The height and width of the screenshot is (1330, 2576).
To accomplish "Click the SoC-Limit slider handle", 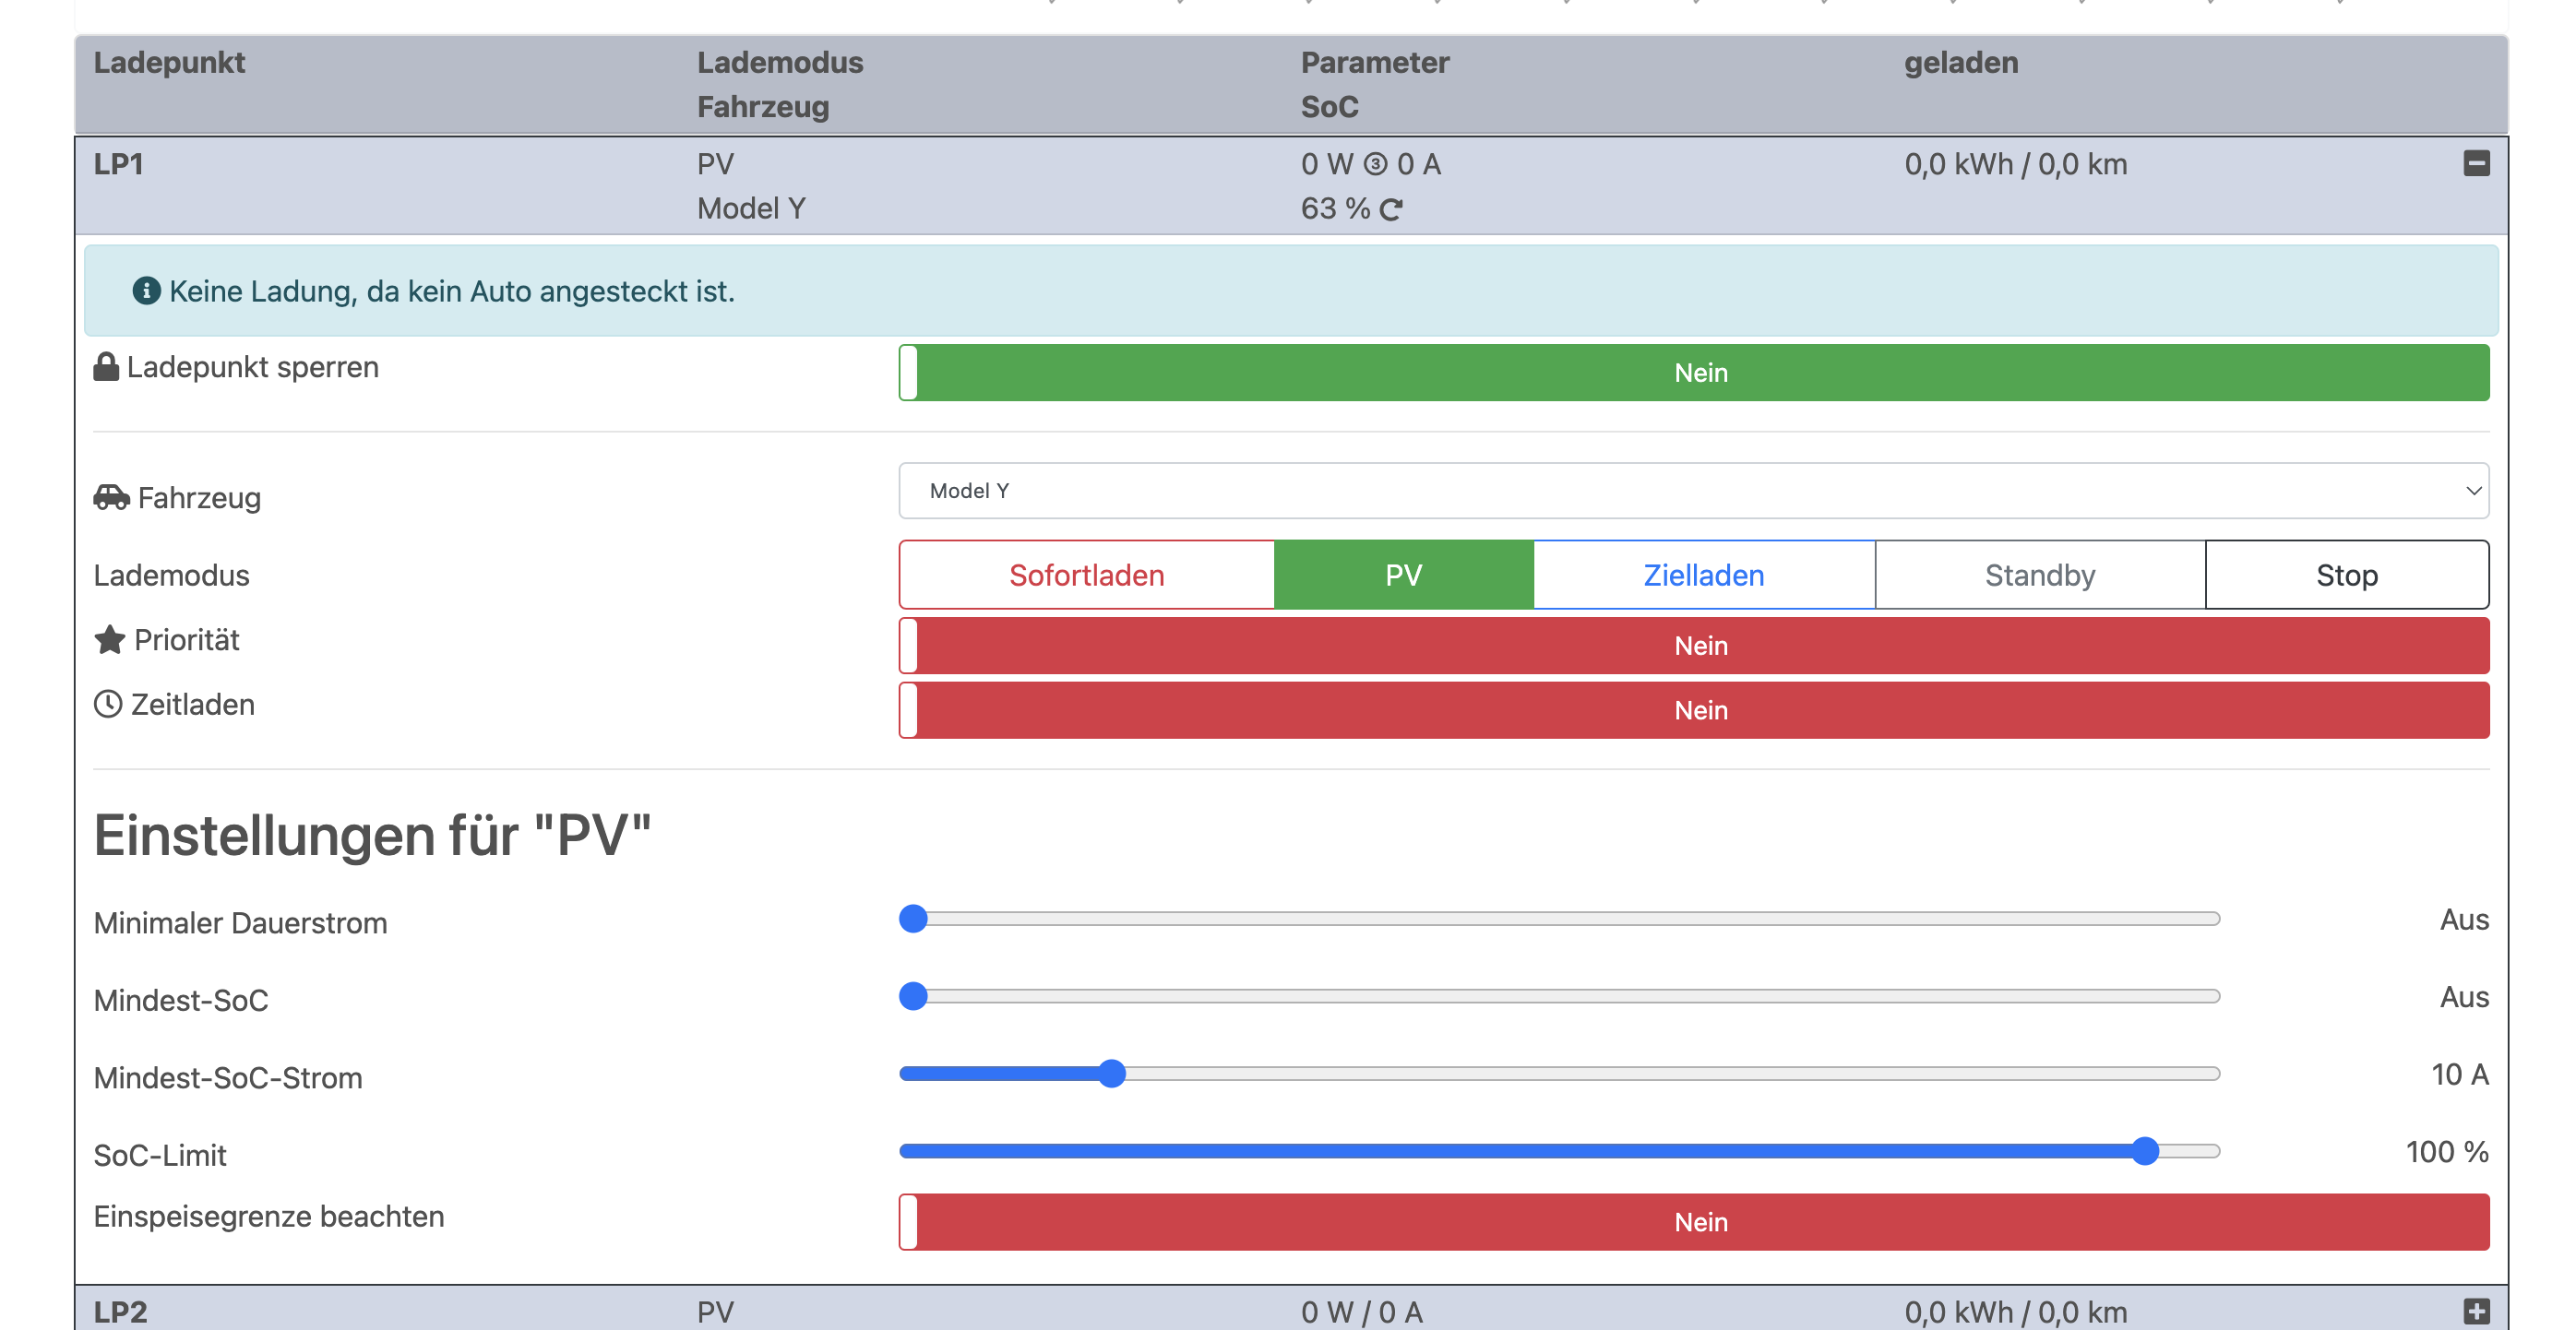I will [2144, 1151].
